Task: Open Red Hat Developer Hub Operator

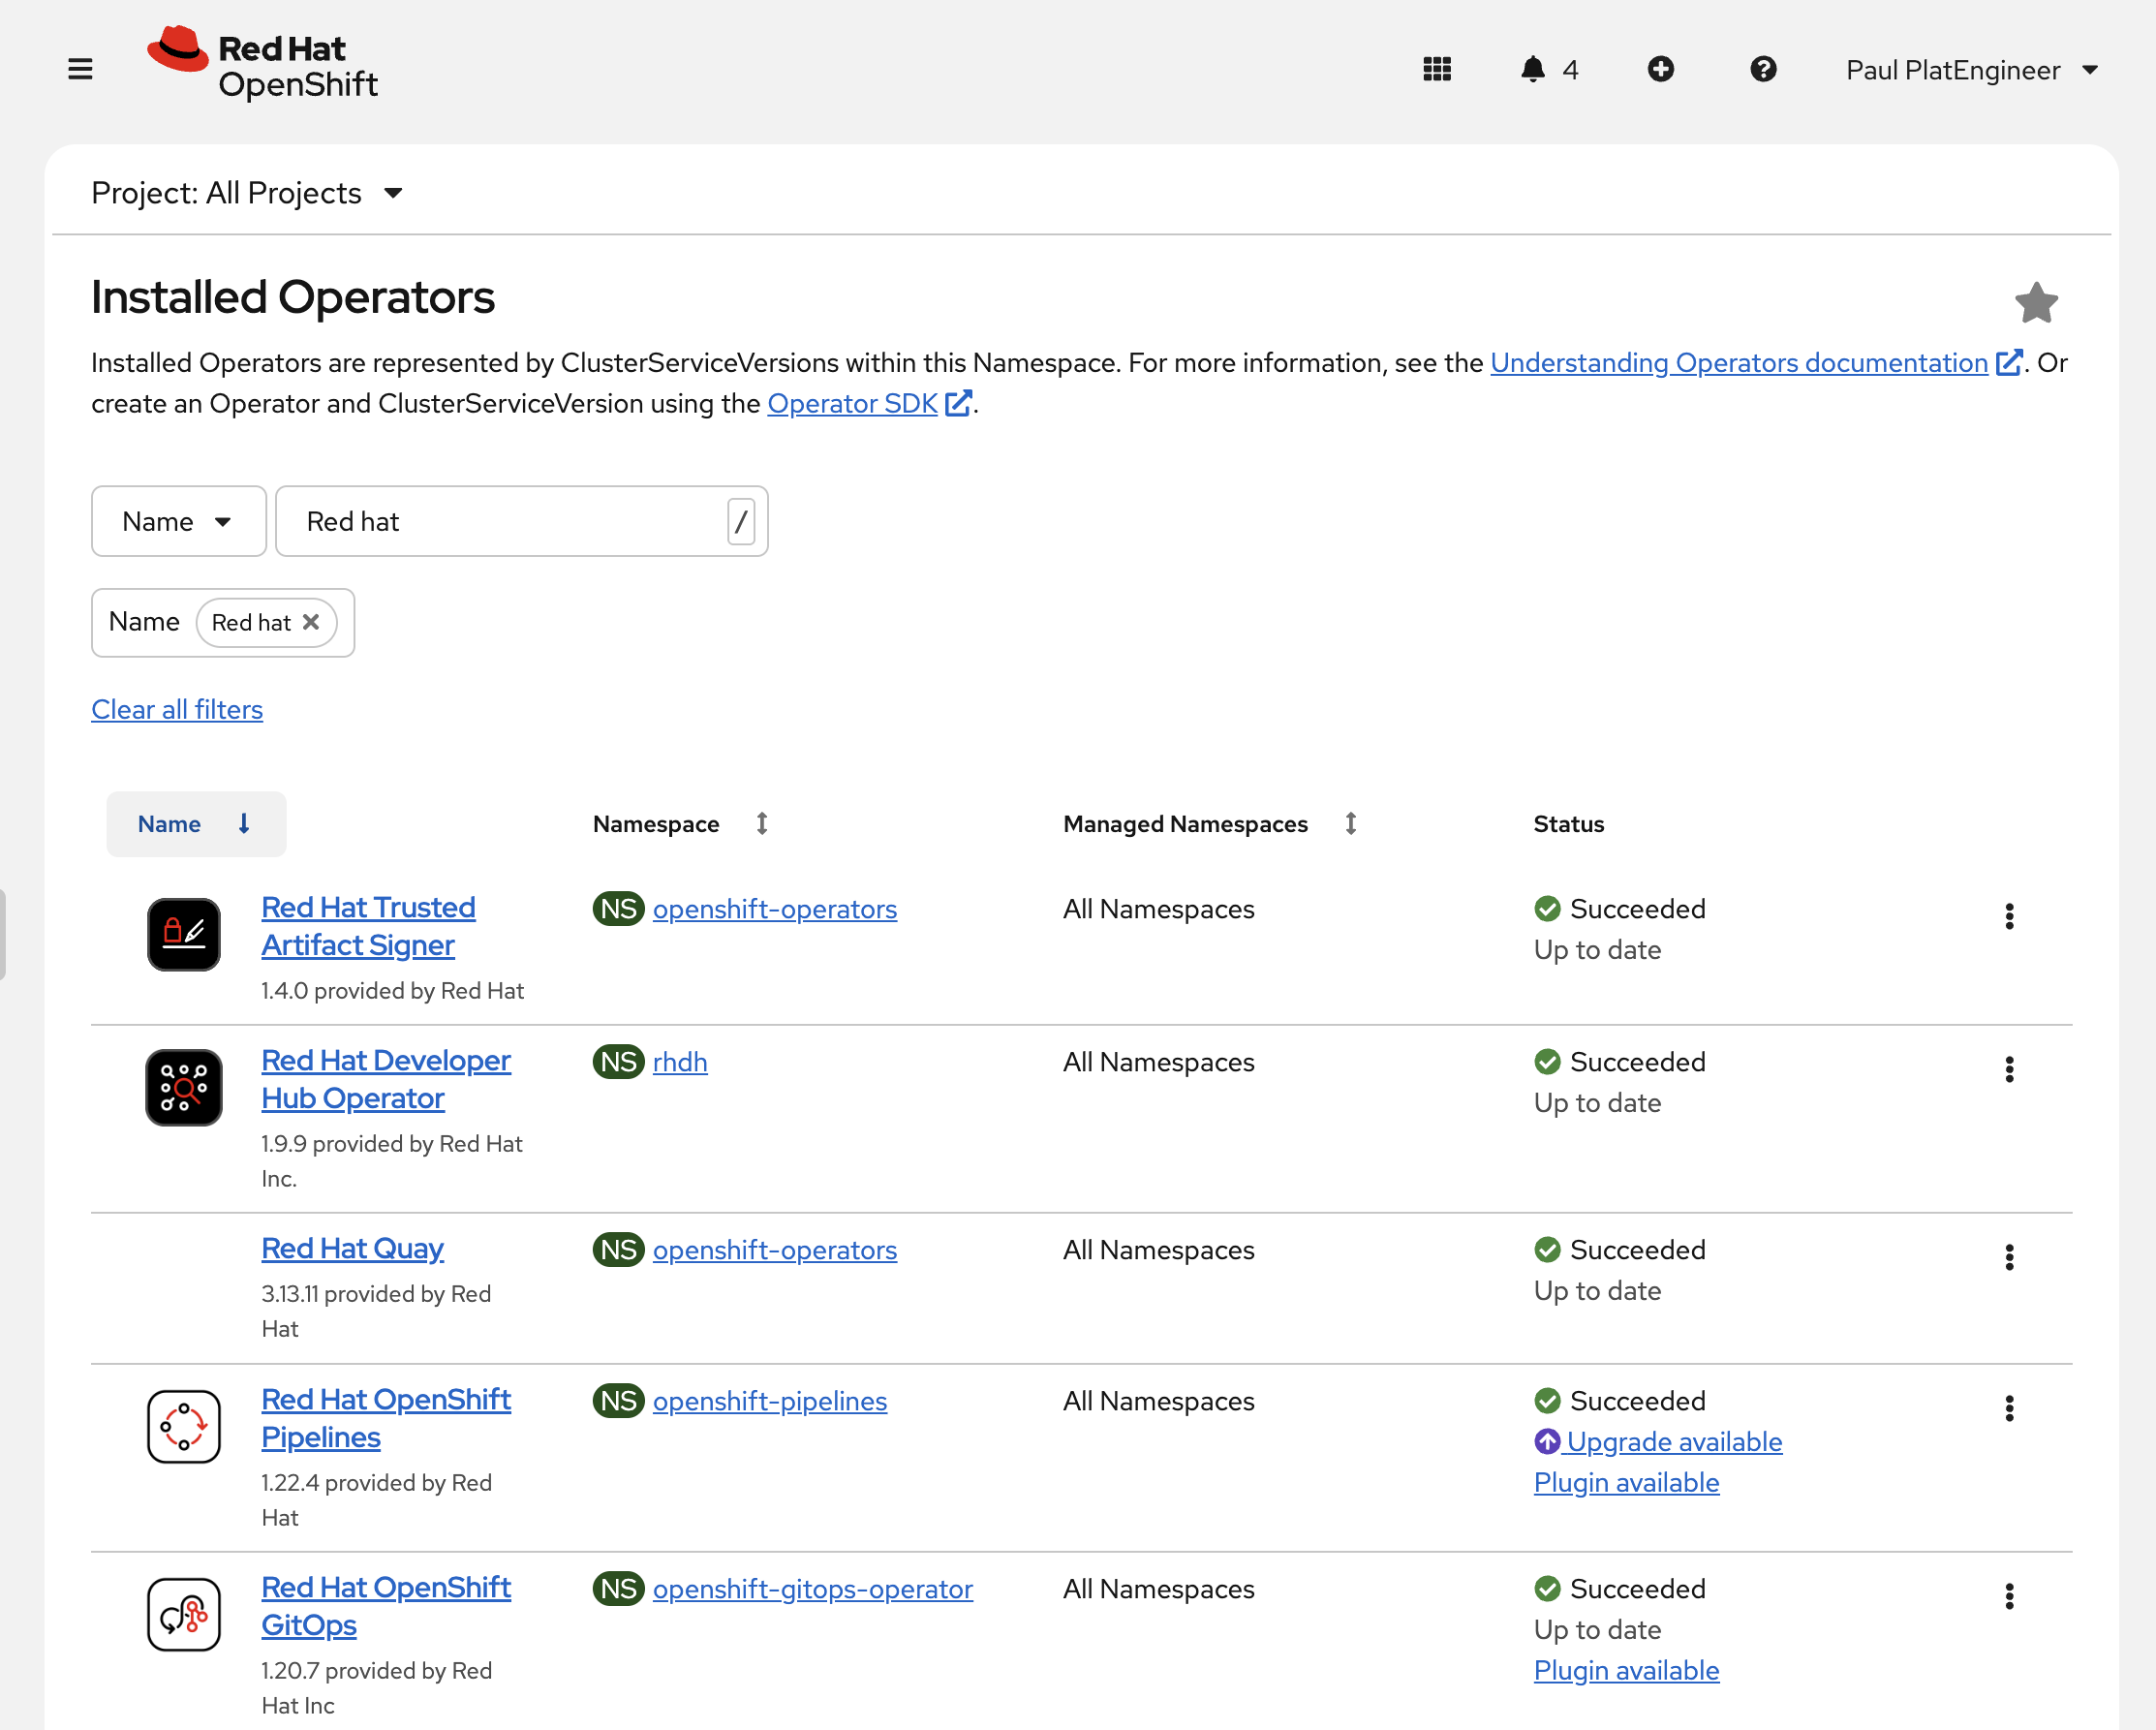Action: (386, 1079)
